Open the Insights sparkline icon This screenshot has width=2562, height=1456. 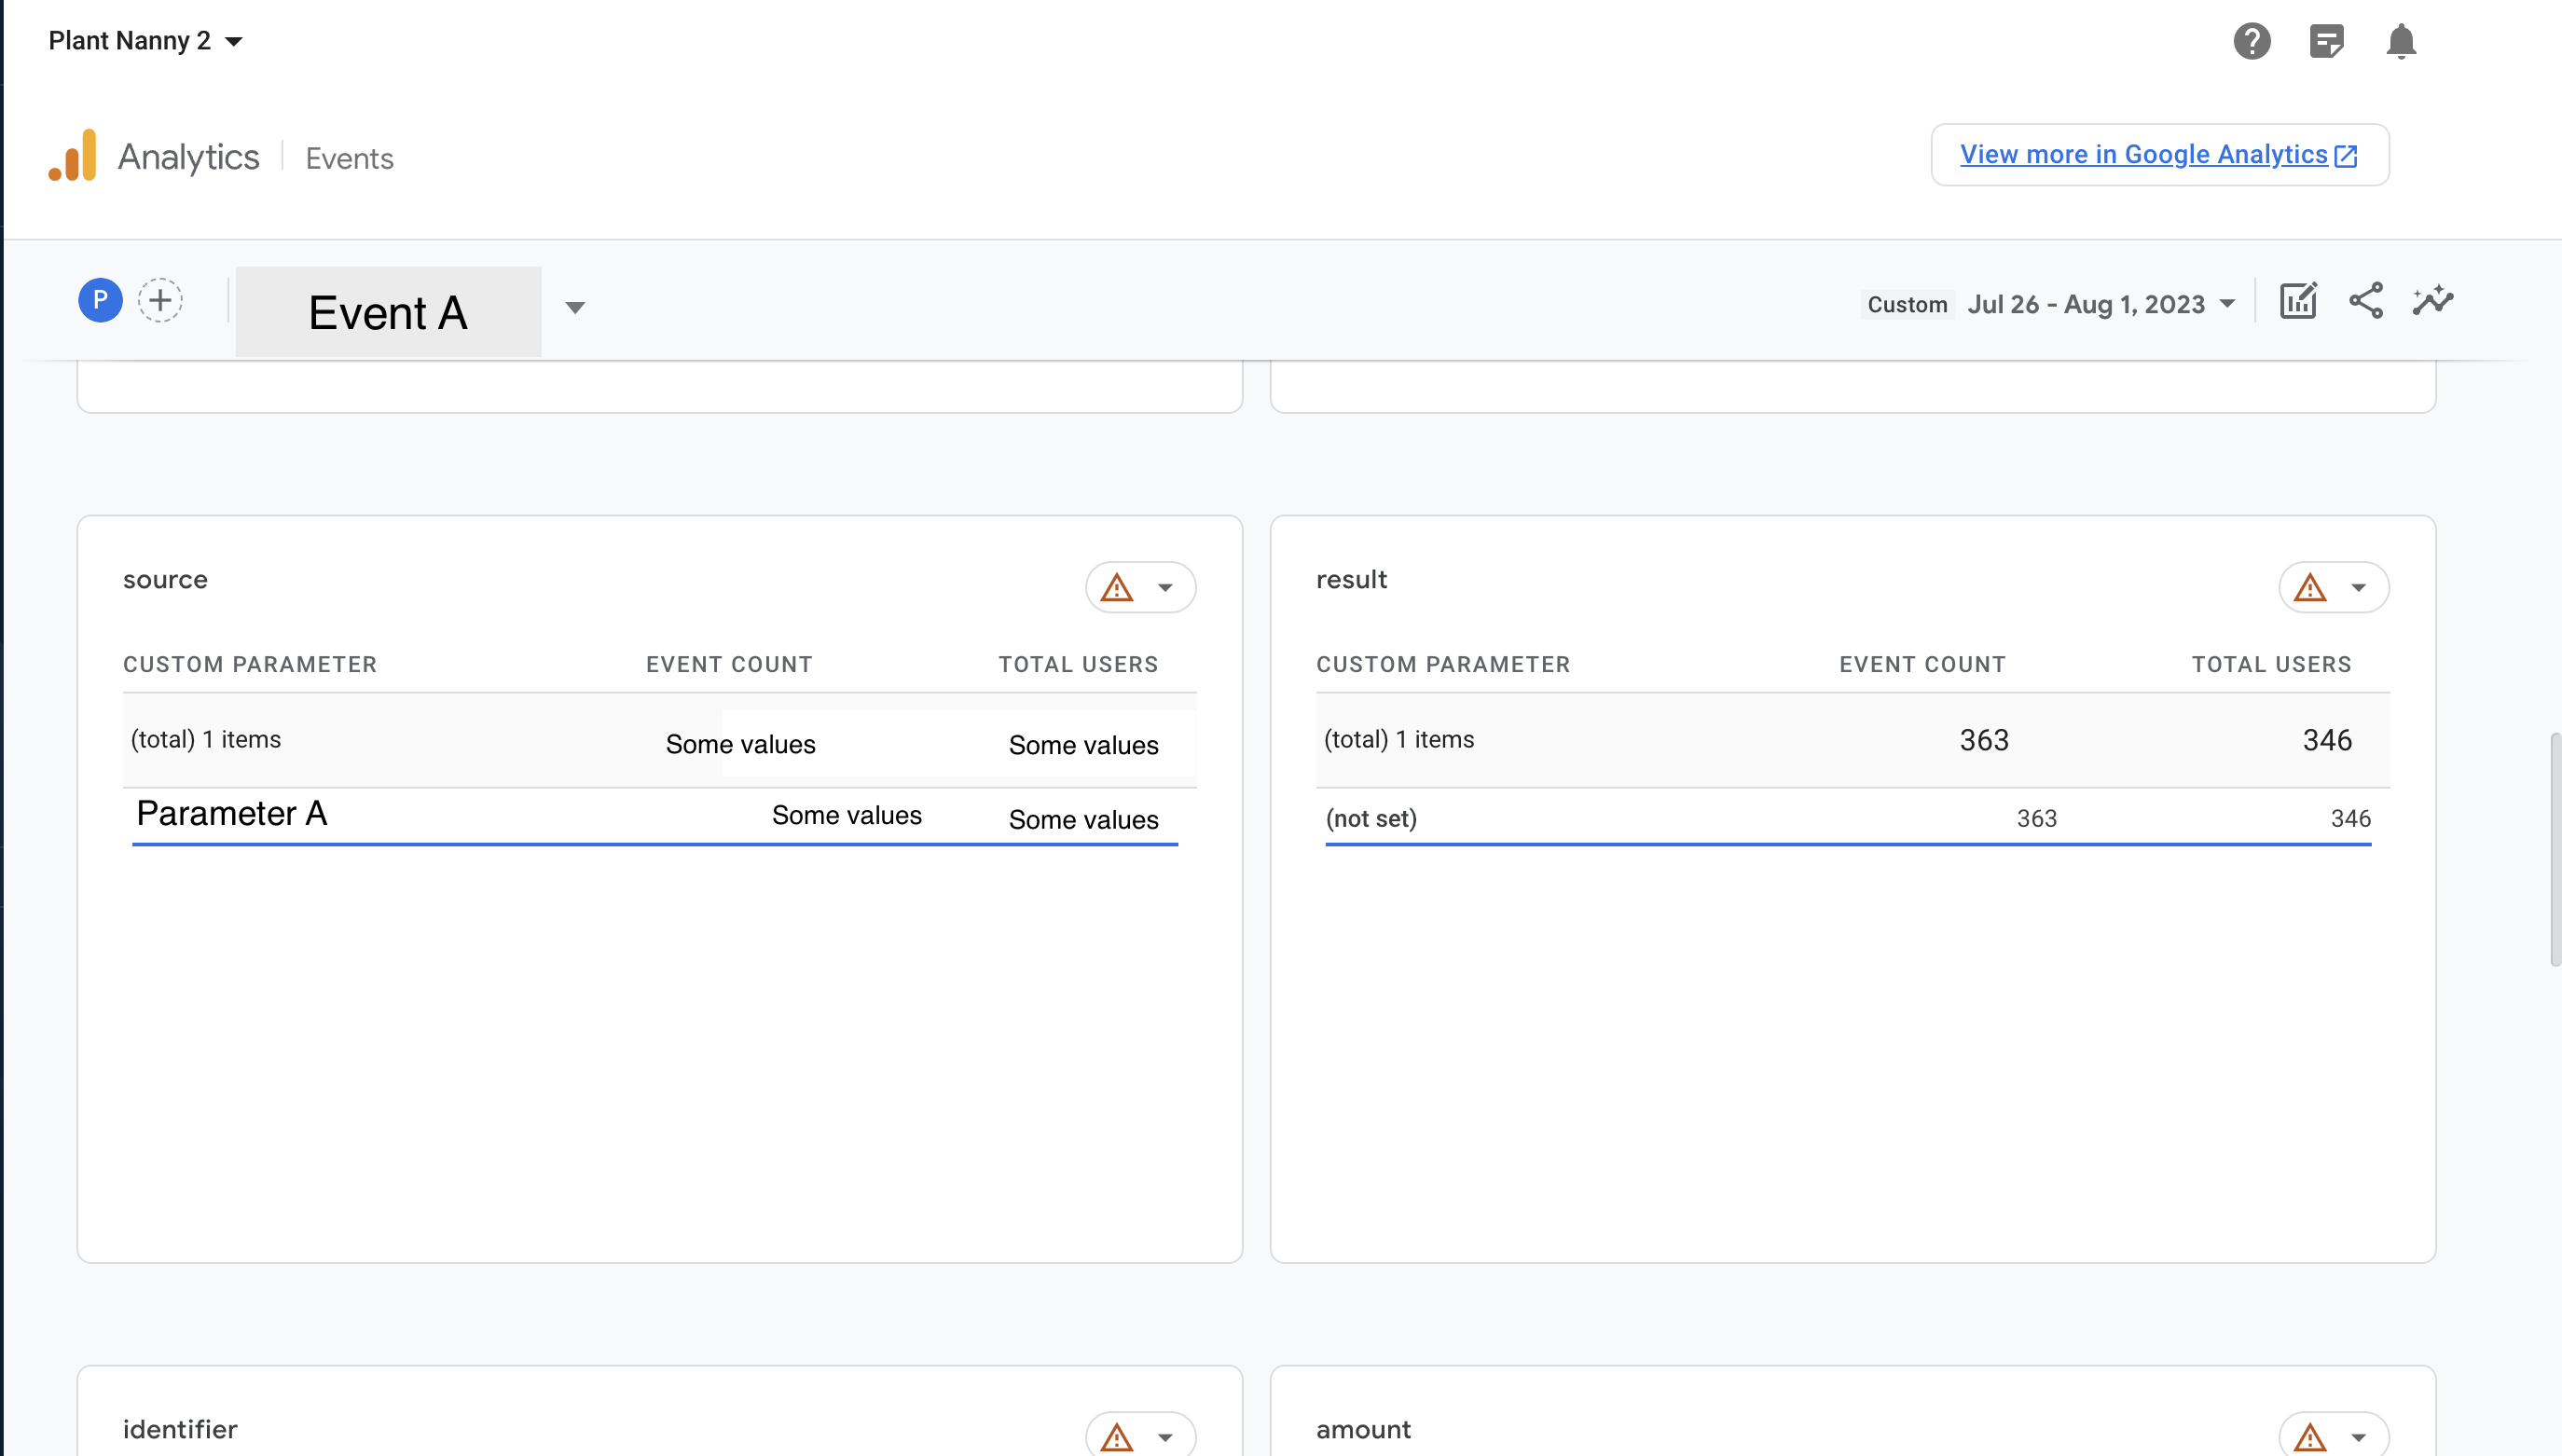2432,301
